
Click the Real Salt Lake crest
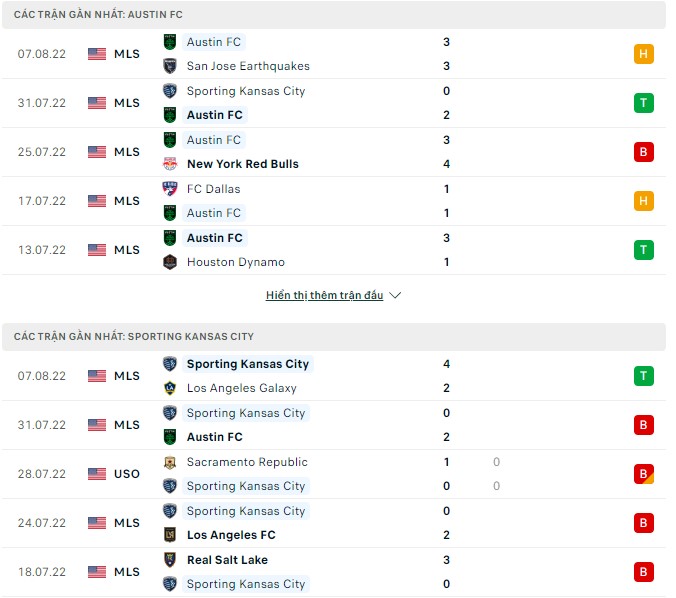pos(170,560)
